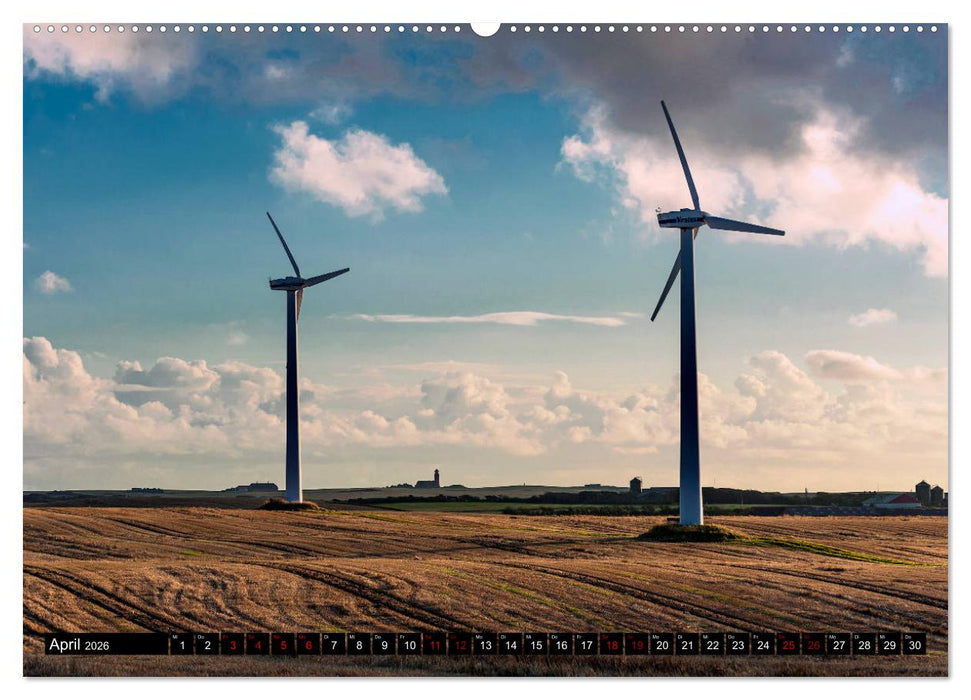Screen dimensions: 971x700
Task: Select the red date 12
Action: pos(459,646)
